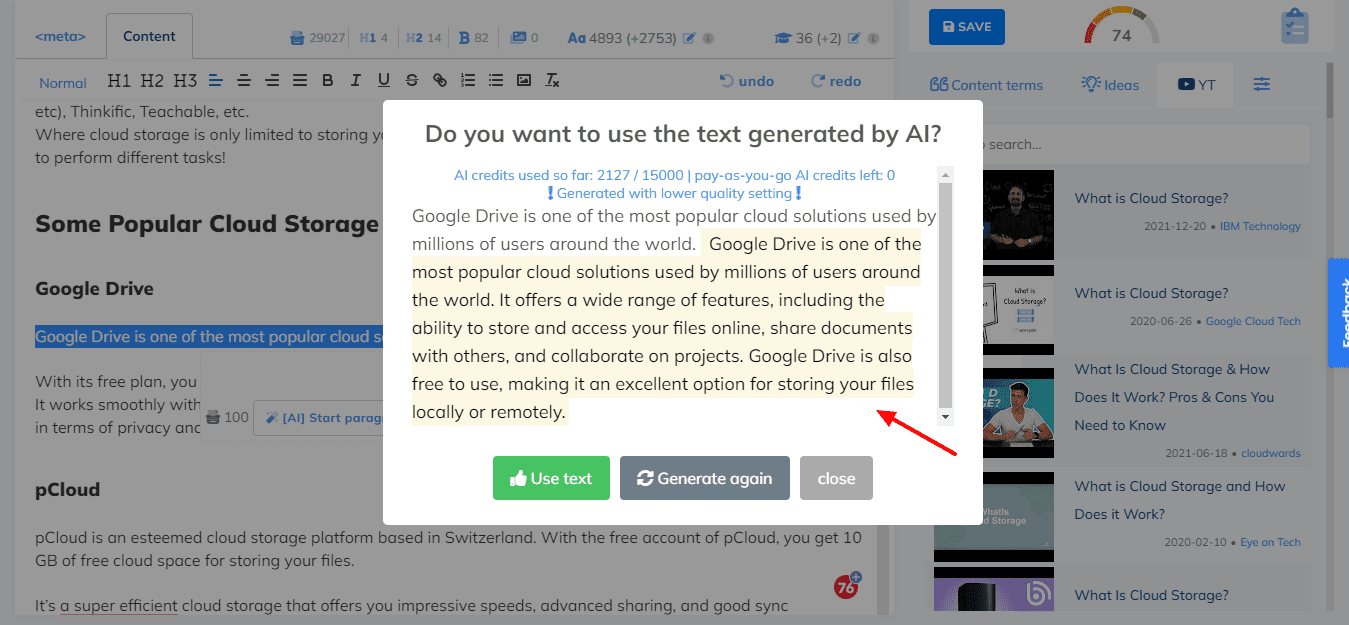
Task: Show info for the word count
Action: coord(708,38)
